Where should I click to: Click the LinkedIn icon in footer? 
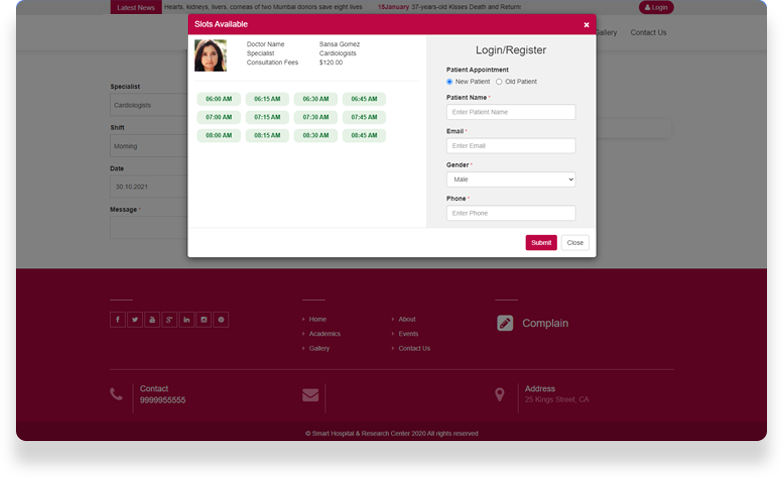(187, 320)
